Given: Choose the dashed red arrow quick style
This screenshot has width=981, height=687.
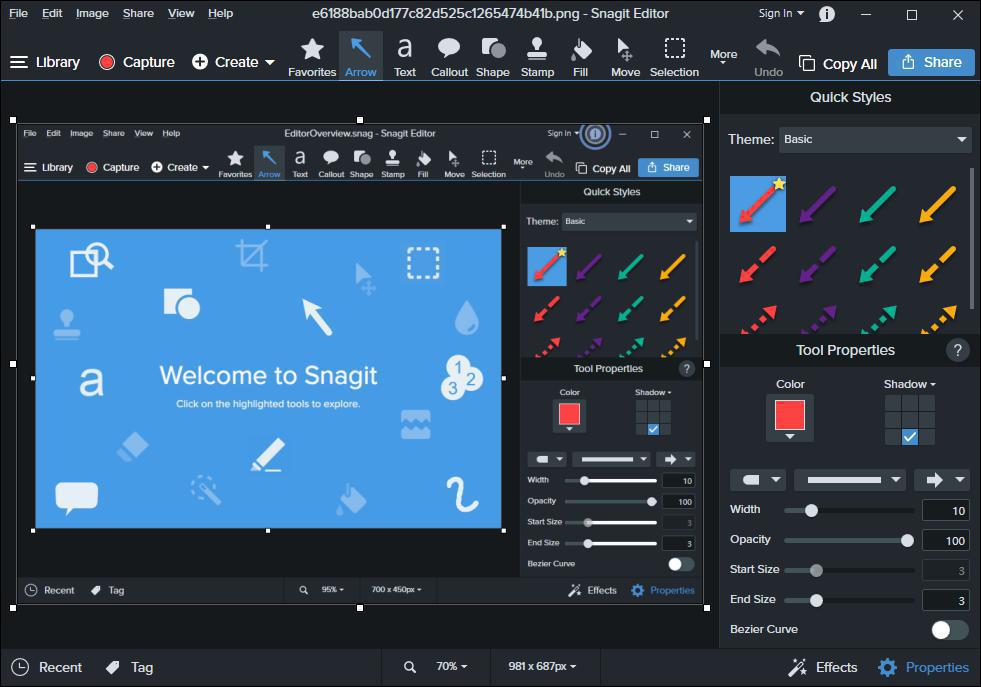Looking at the screenshot, I should pyautogui.click(x=758, y=264).
